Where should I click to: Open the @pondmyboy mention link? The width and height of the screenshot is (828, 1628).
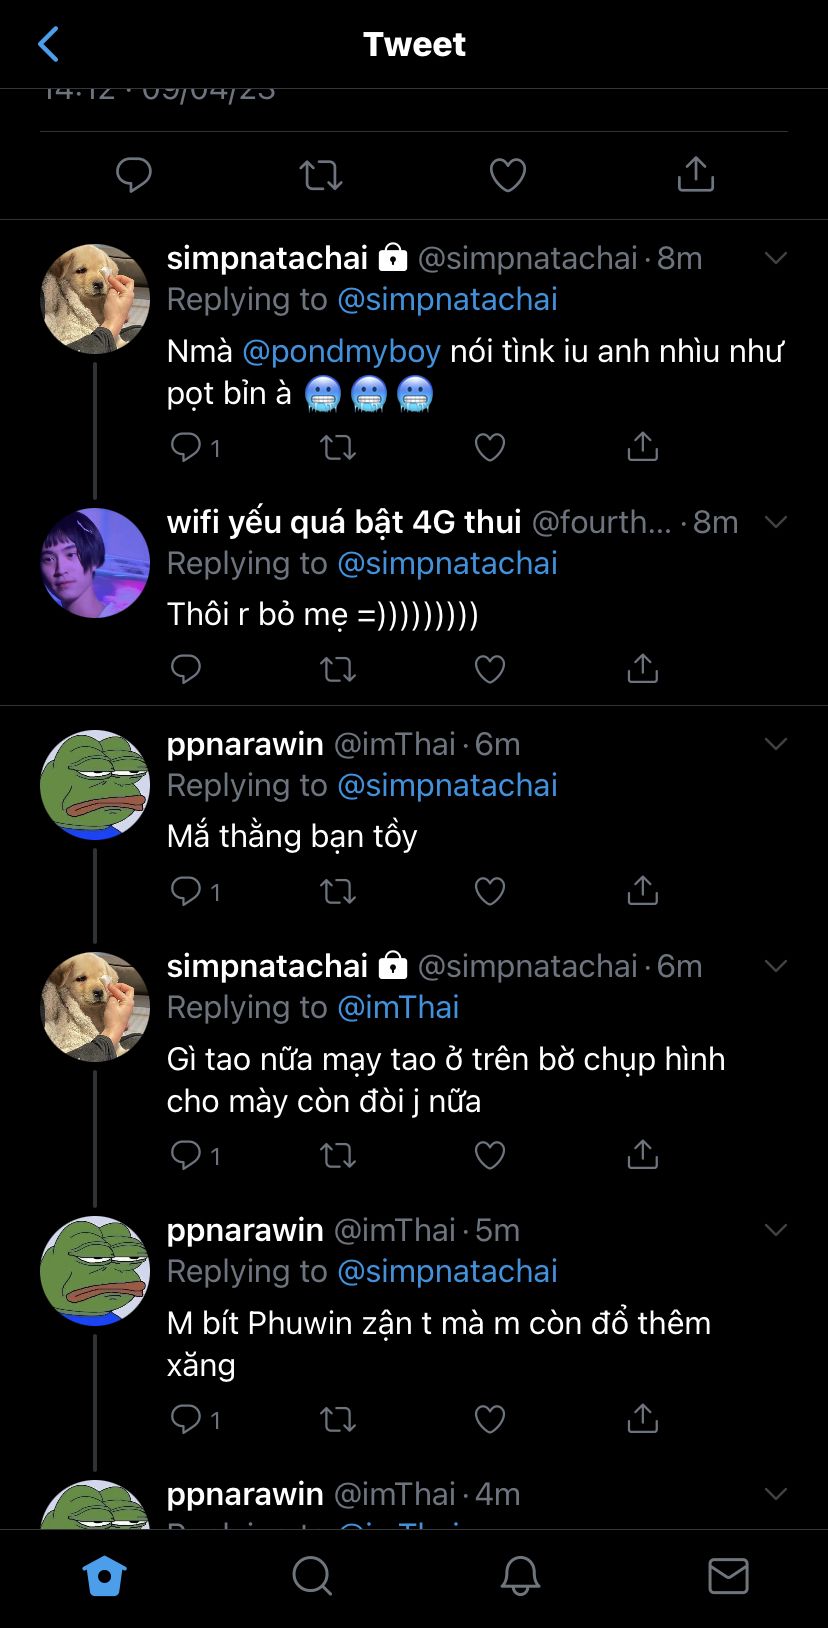341,351
